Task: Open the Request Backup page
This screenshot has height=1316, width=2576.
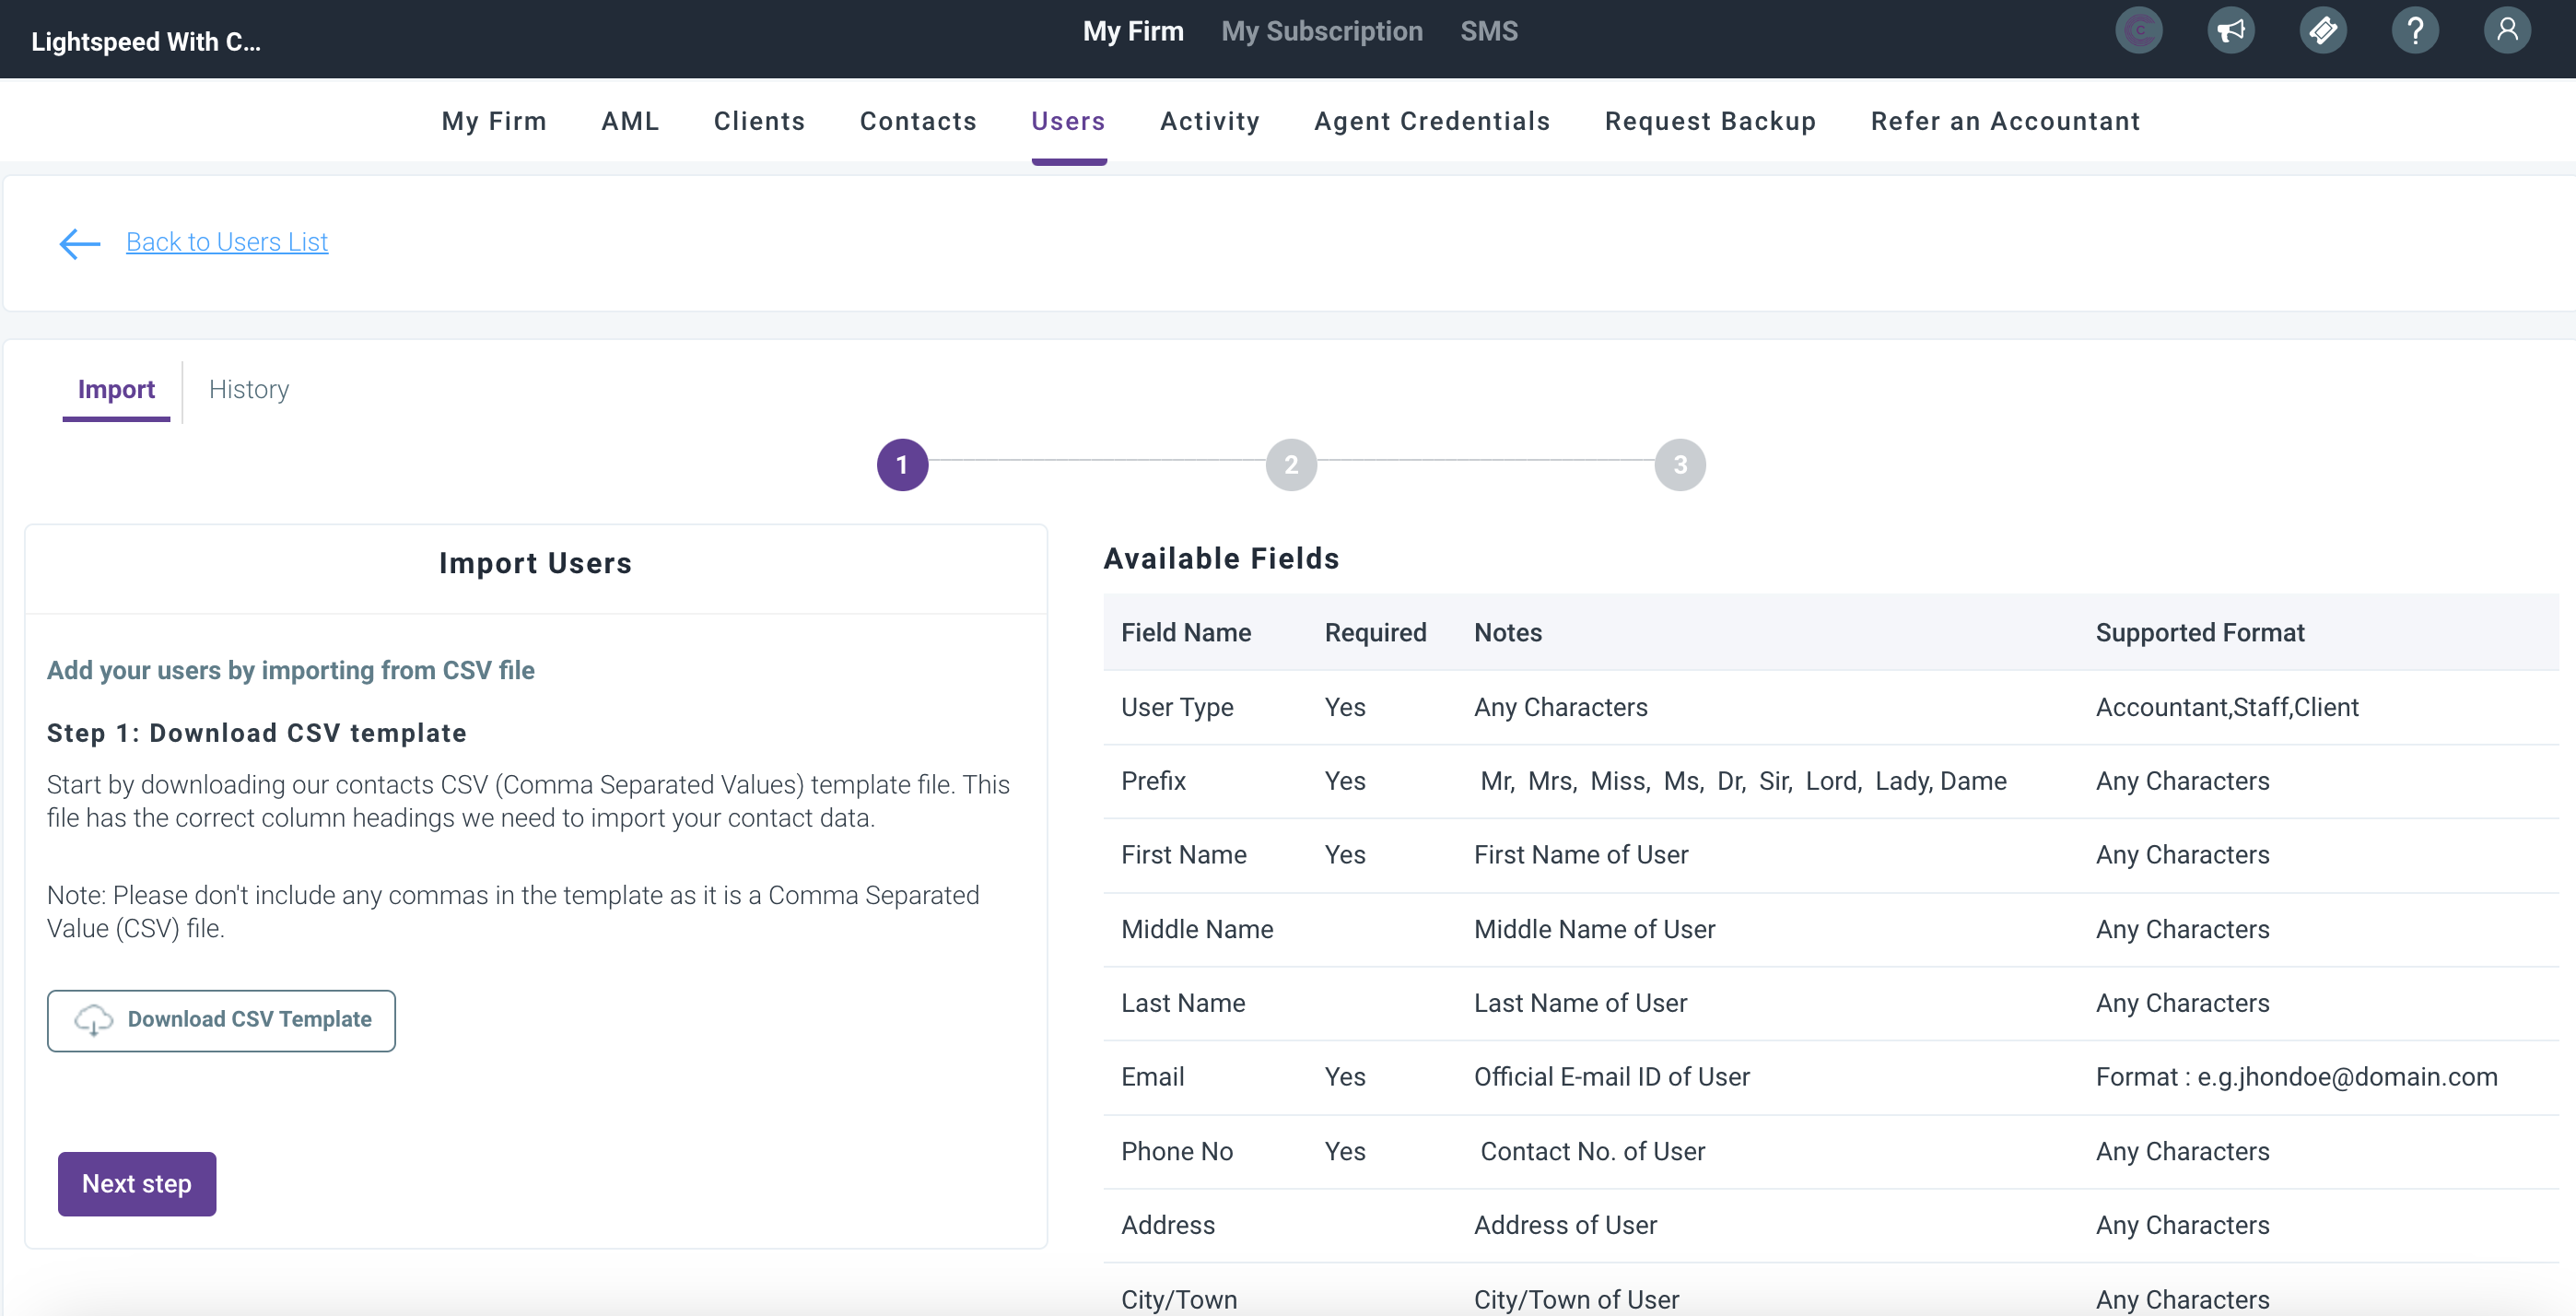Action: [x=1710, y=121]
